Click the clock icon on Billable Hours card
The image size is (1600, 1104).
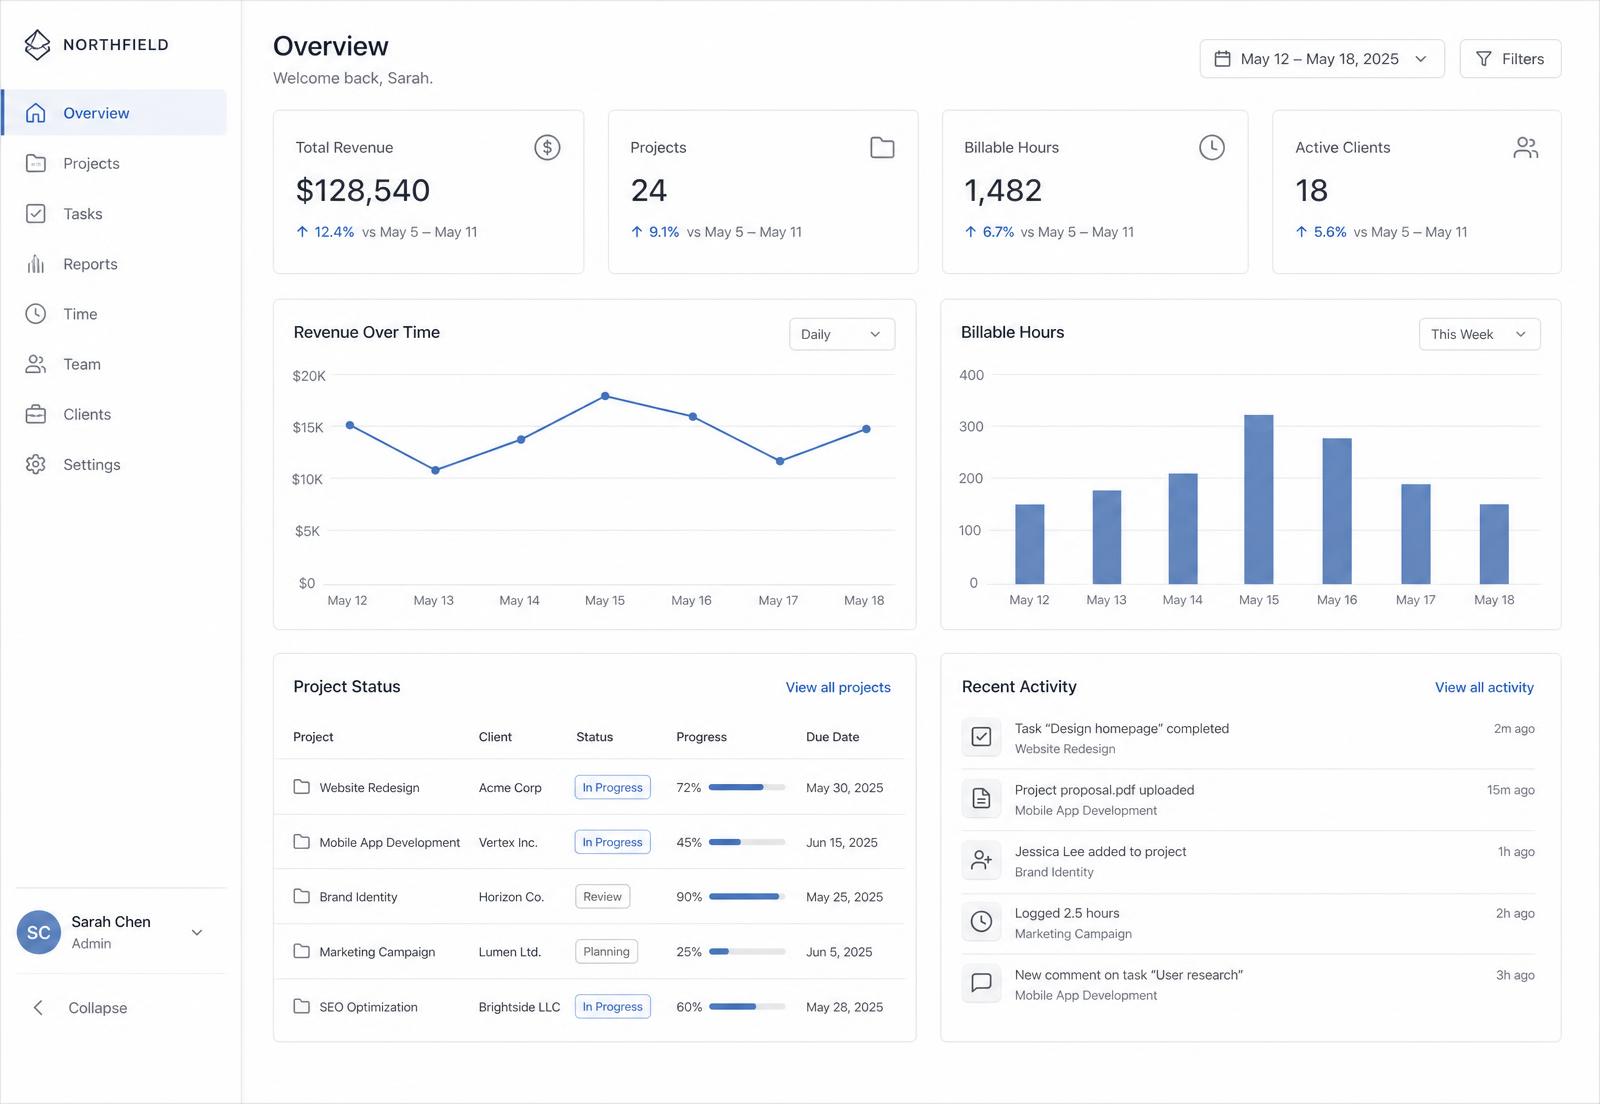click(x=1212, y=148)
